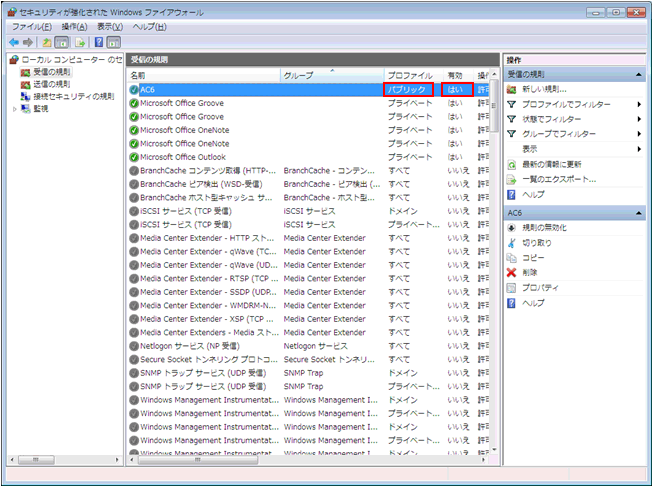Click the tree pane horizontal scrollbar
This screenshot has width=653, height=487.
pos(36,460)
